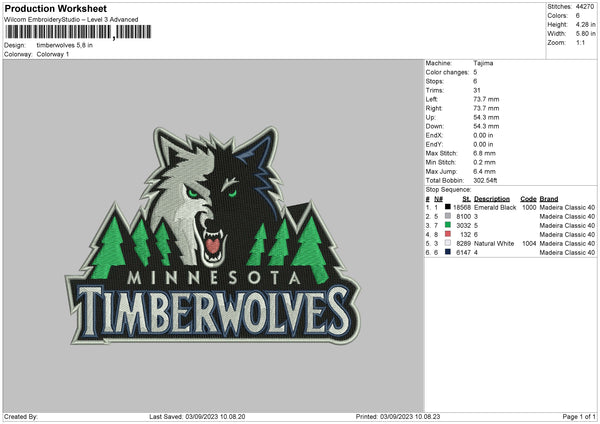Click 'Last Saved: 03/09/2023 10.08.20' text
The height and width of the screenshot is (424, 600).
197,417
